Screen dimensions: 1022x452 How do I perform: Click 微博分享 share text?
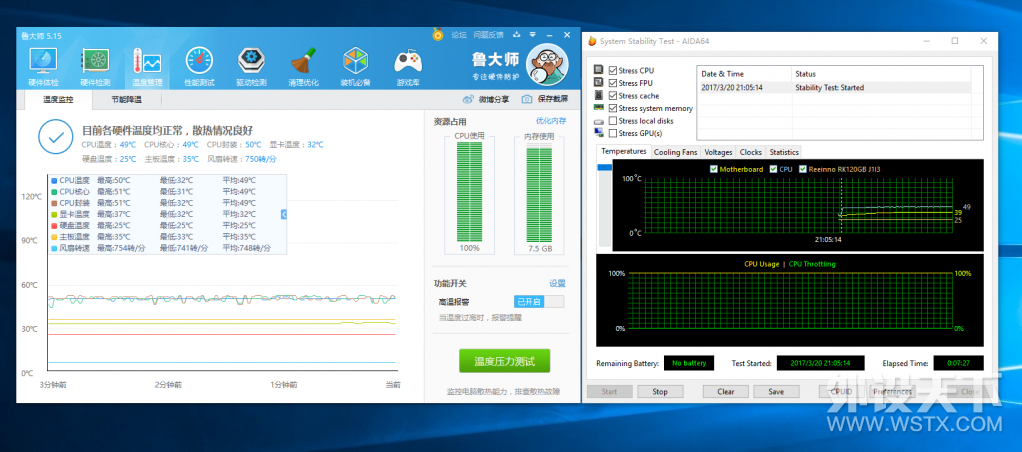(x=494, y=99)
